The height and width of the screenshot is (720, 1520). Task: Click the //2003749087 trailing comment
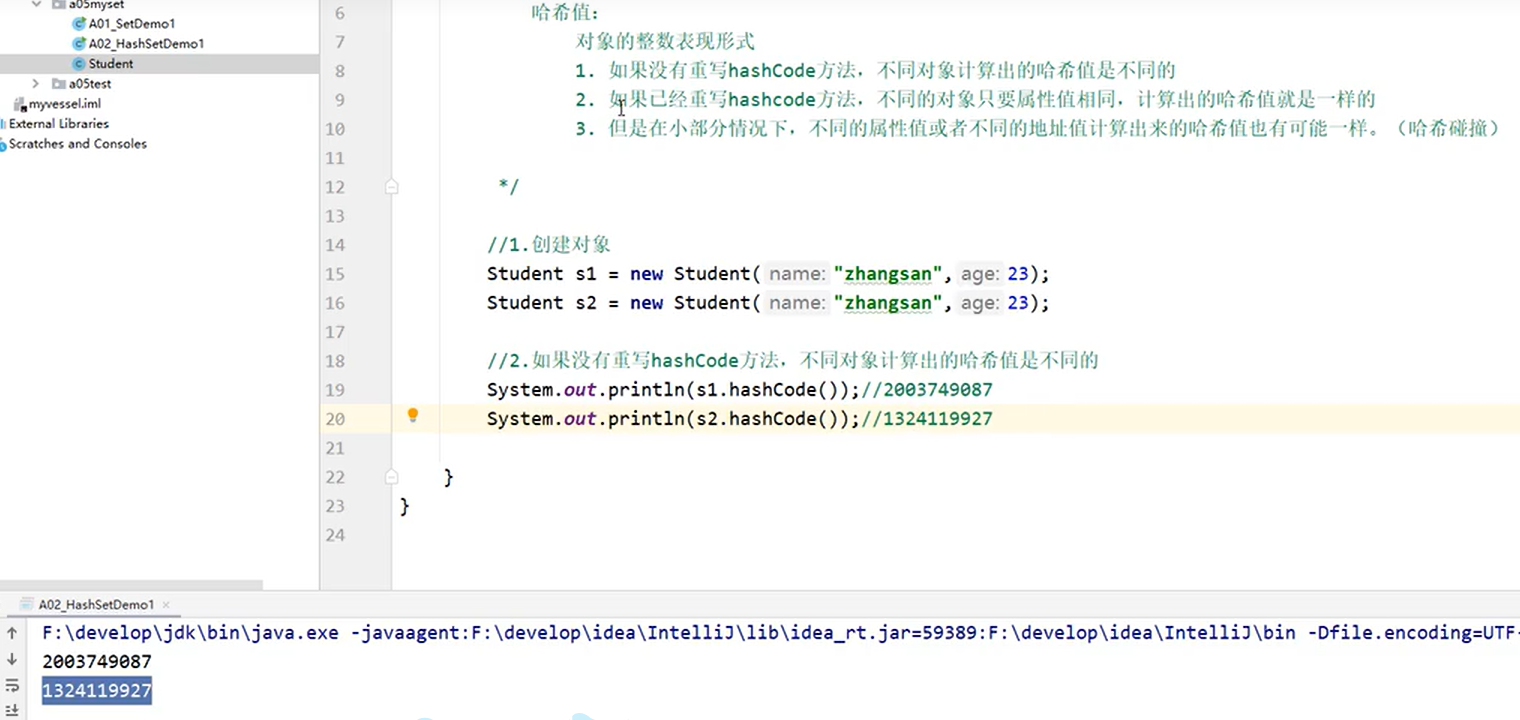(926, 390)
